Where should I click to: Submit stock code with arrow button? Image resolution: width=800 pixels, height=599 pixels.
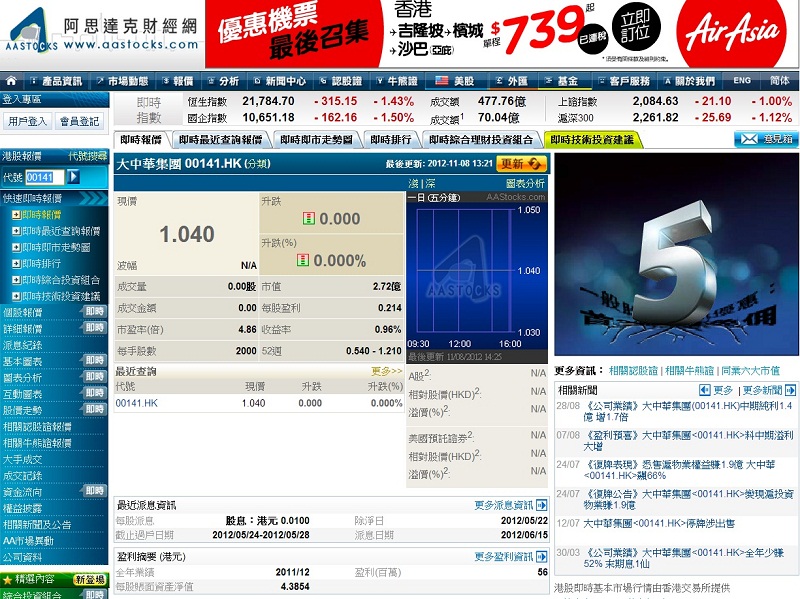74,177
